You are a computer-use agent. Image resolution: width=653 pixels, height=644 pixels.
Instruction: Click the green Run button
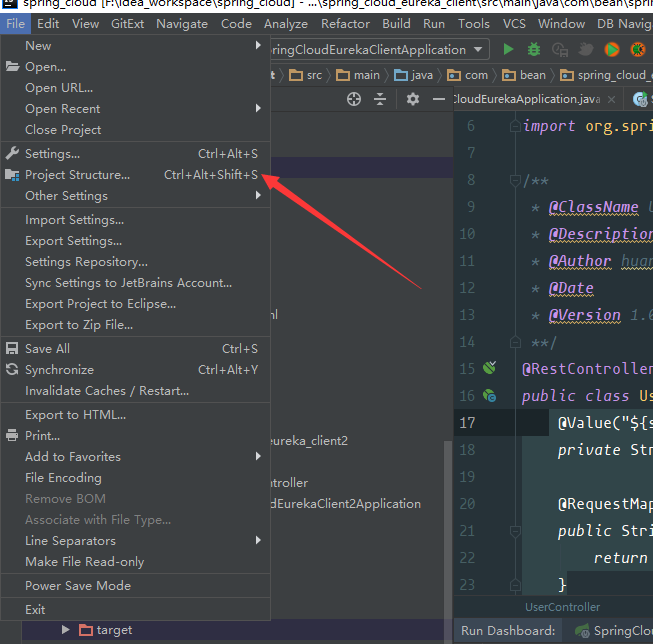(508, 50)
